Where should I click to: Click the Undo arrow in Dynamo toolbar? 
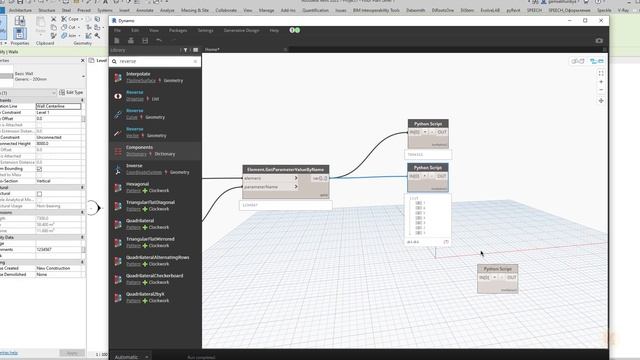point(159,40)
